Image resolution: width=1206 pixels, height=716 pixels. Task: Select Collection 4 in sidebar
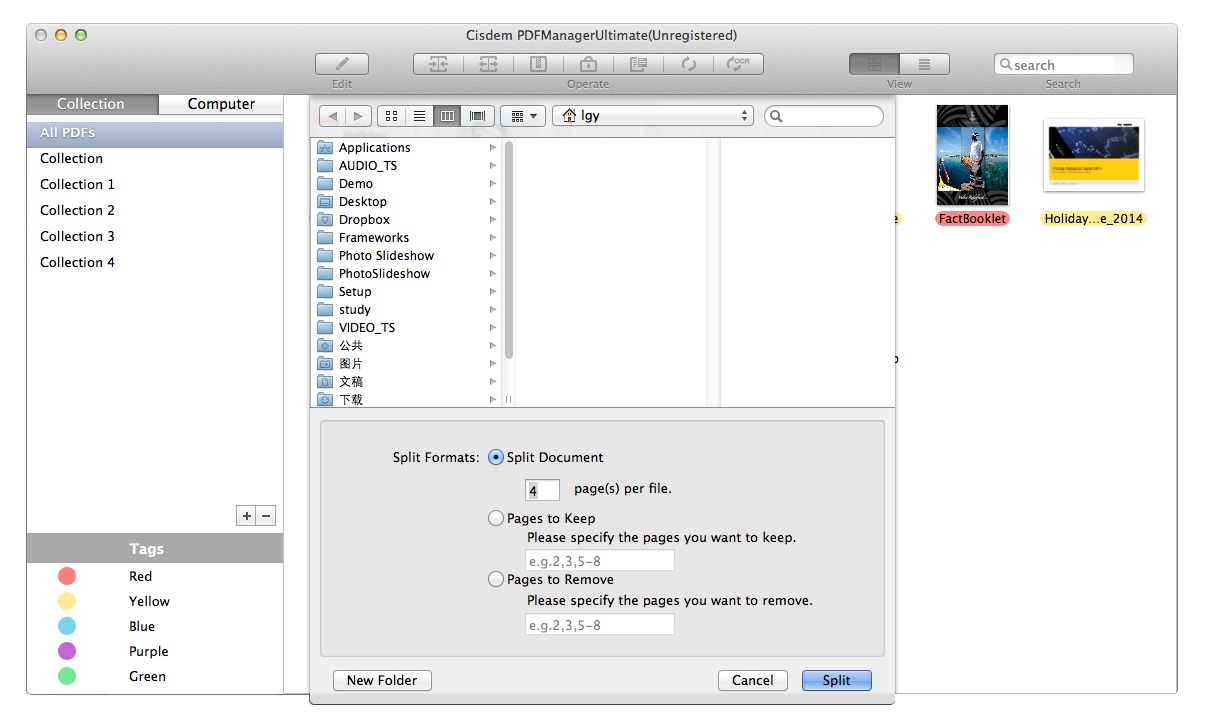point(155,263)
